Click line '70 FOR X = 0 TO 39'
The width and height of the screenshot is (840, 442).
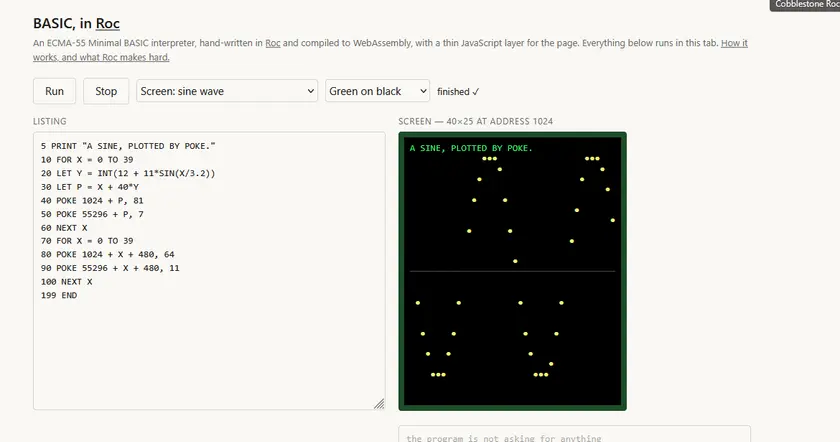point(87,241)
